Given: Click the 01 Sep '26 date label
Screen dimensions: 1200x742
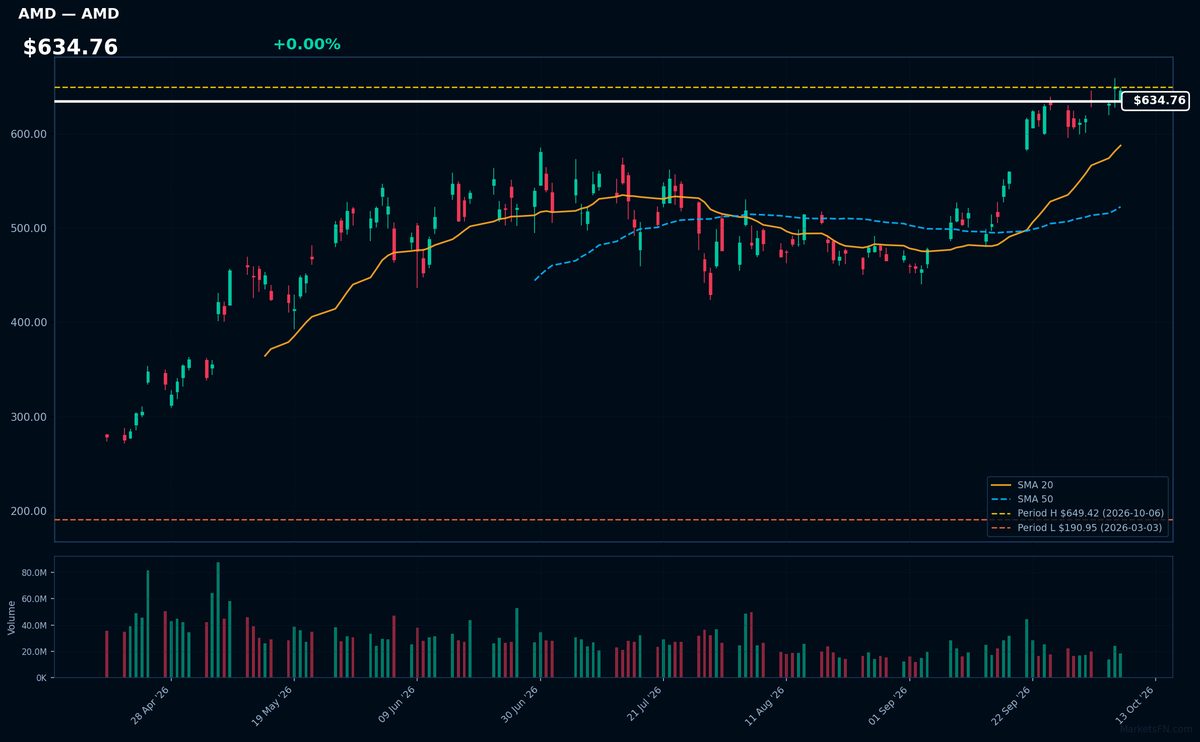Looking at the screenshot, I should click(x=889, y=705).
